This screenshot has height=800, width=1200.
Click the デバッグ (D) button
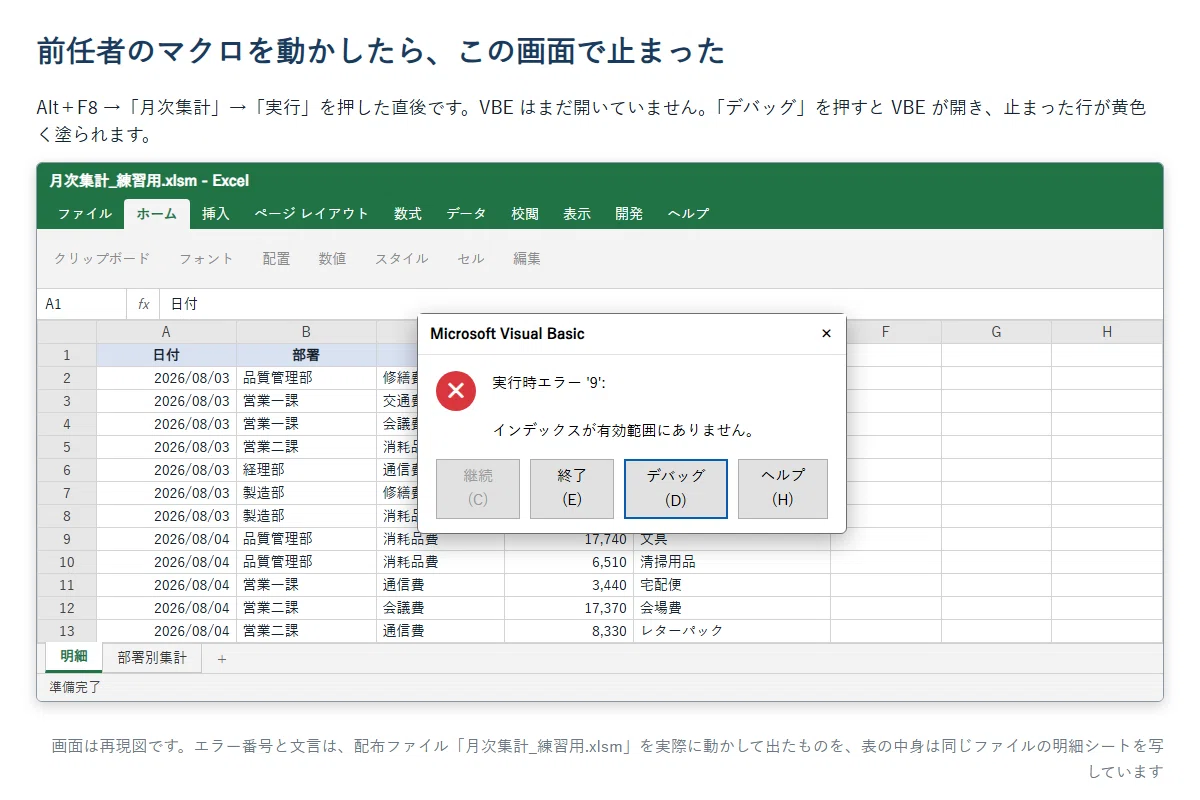(675, 489)
